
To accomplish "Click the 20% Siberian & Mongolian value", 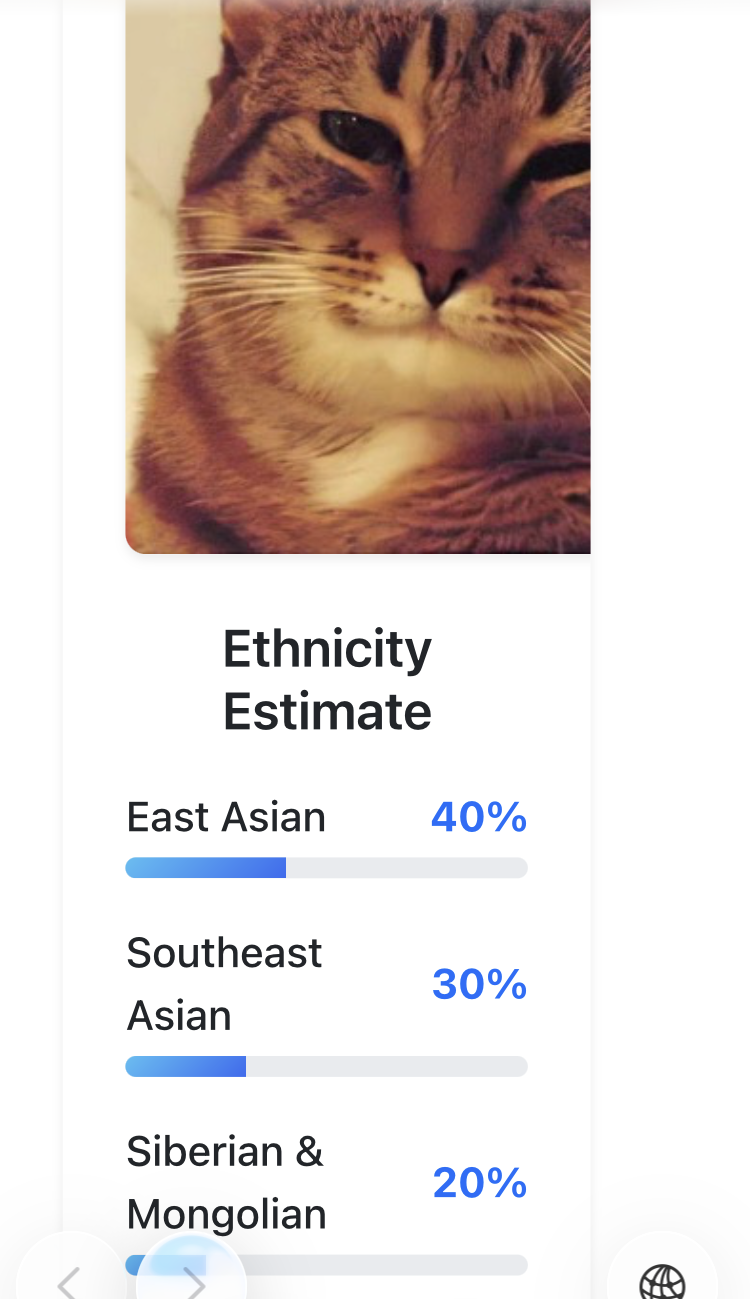I will pos(479,1183).
